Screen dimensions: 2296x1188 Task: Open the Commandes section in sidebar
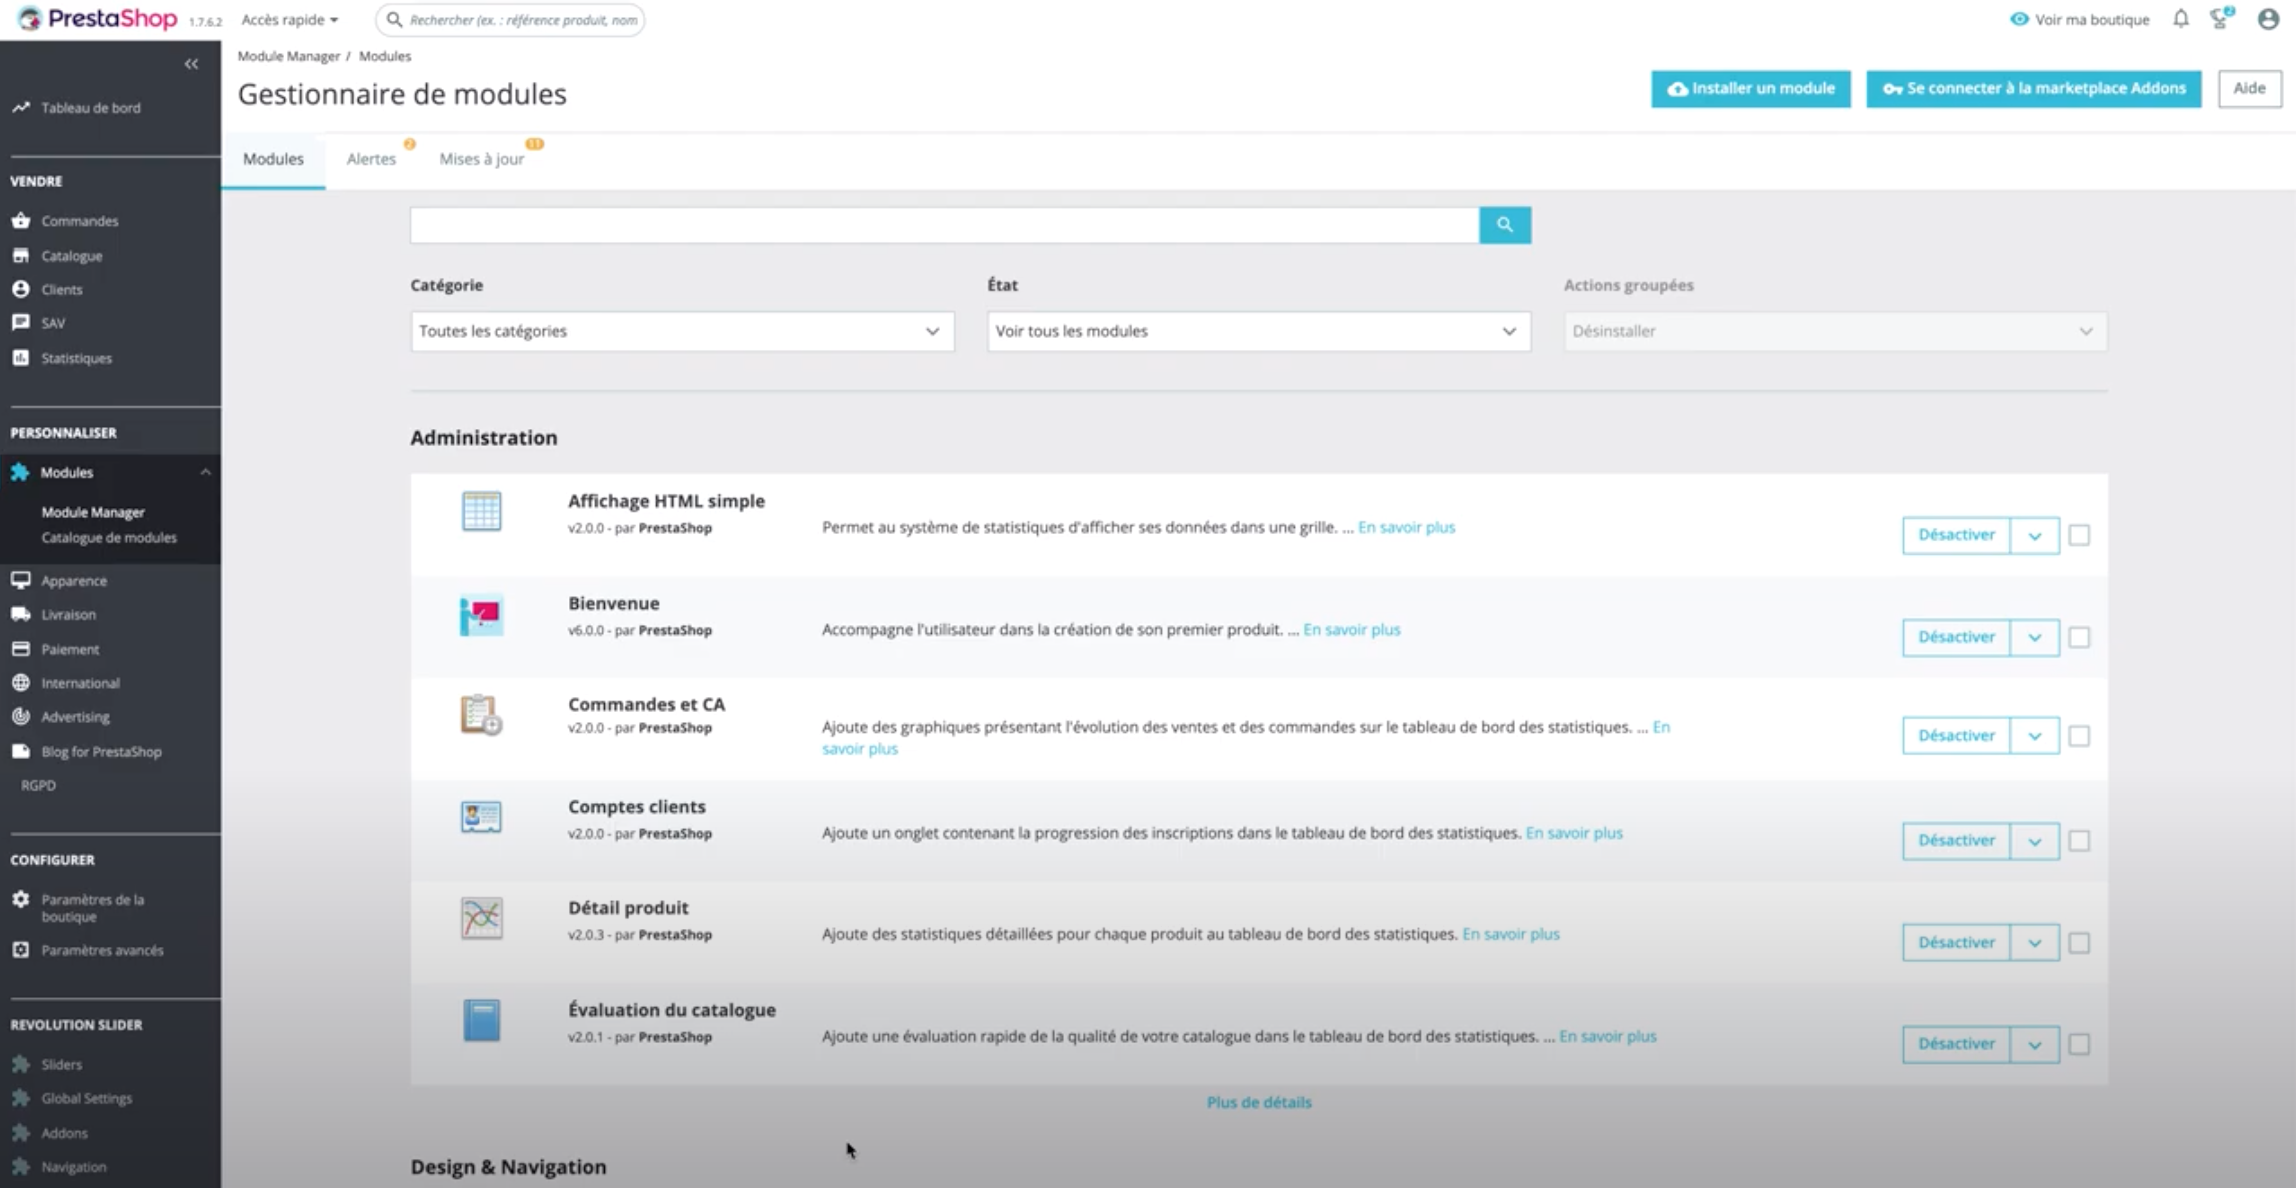80,220
